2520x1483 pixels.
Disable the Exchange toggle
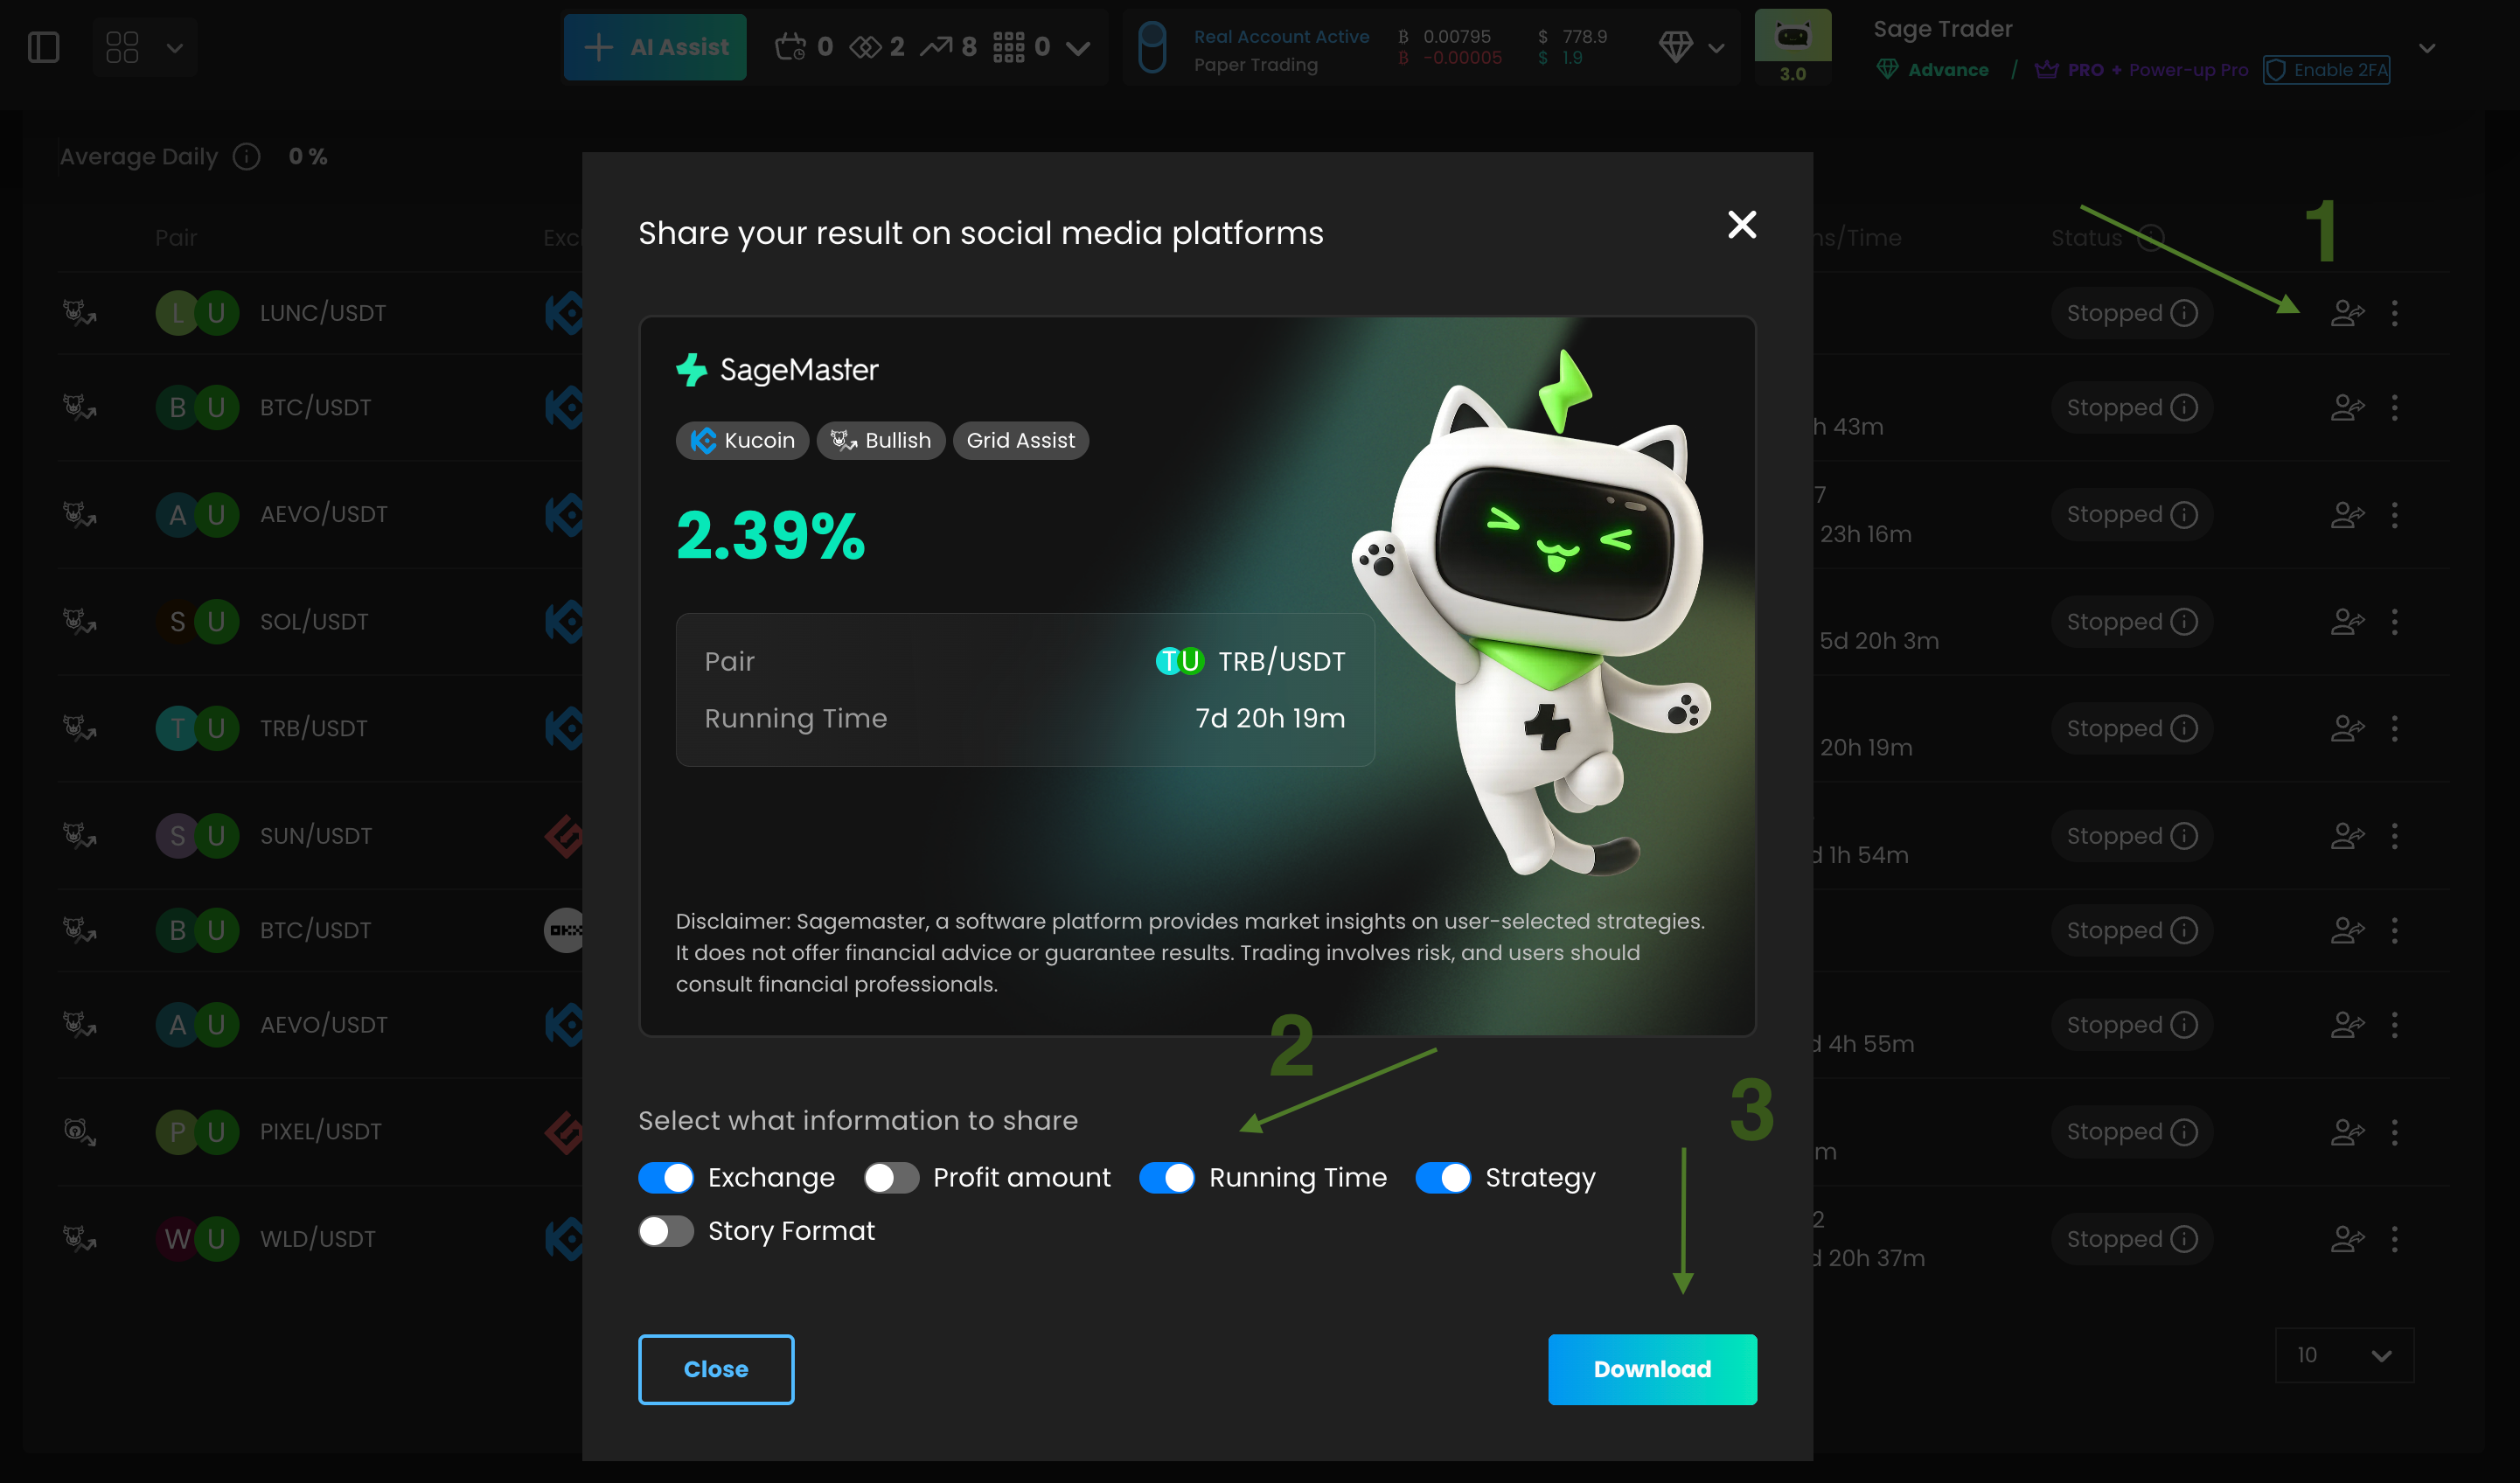click(666, 1178)
